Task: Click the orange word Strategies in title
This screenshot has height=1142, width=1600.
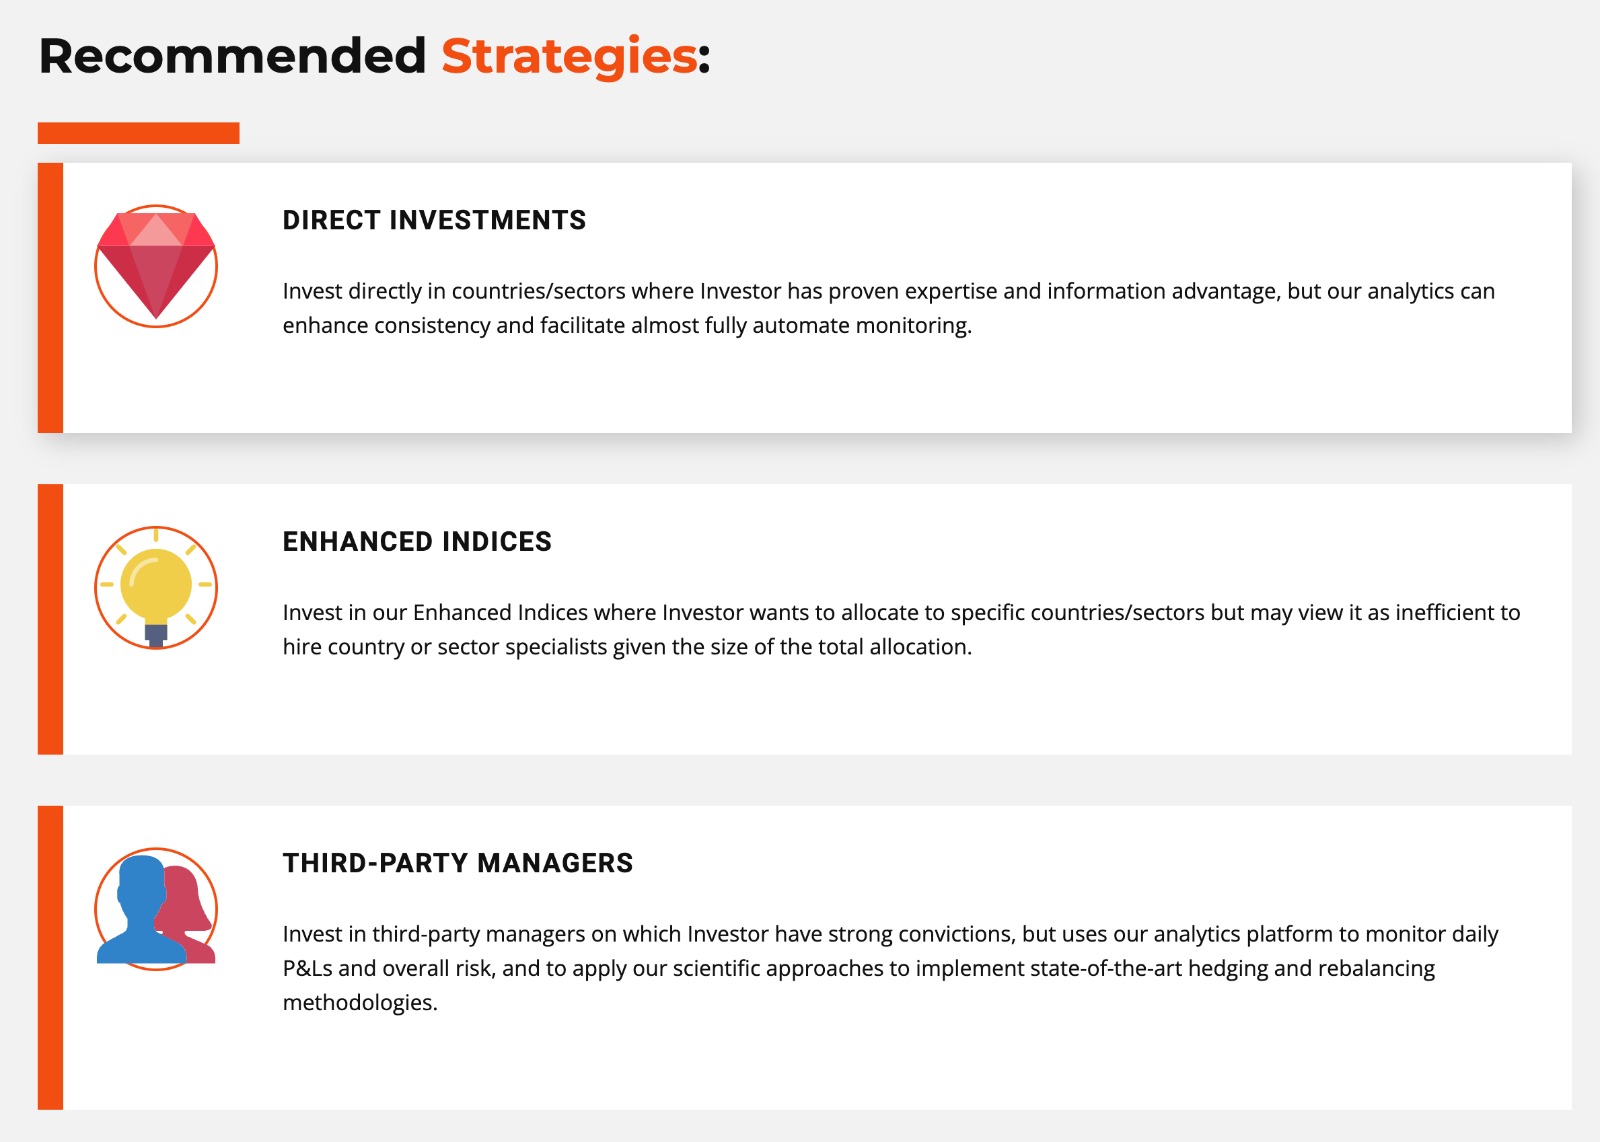Action: point(569,56)
